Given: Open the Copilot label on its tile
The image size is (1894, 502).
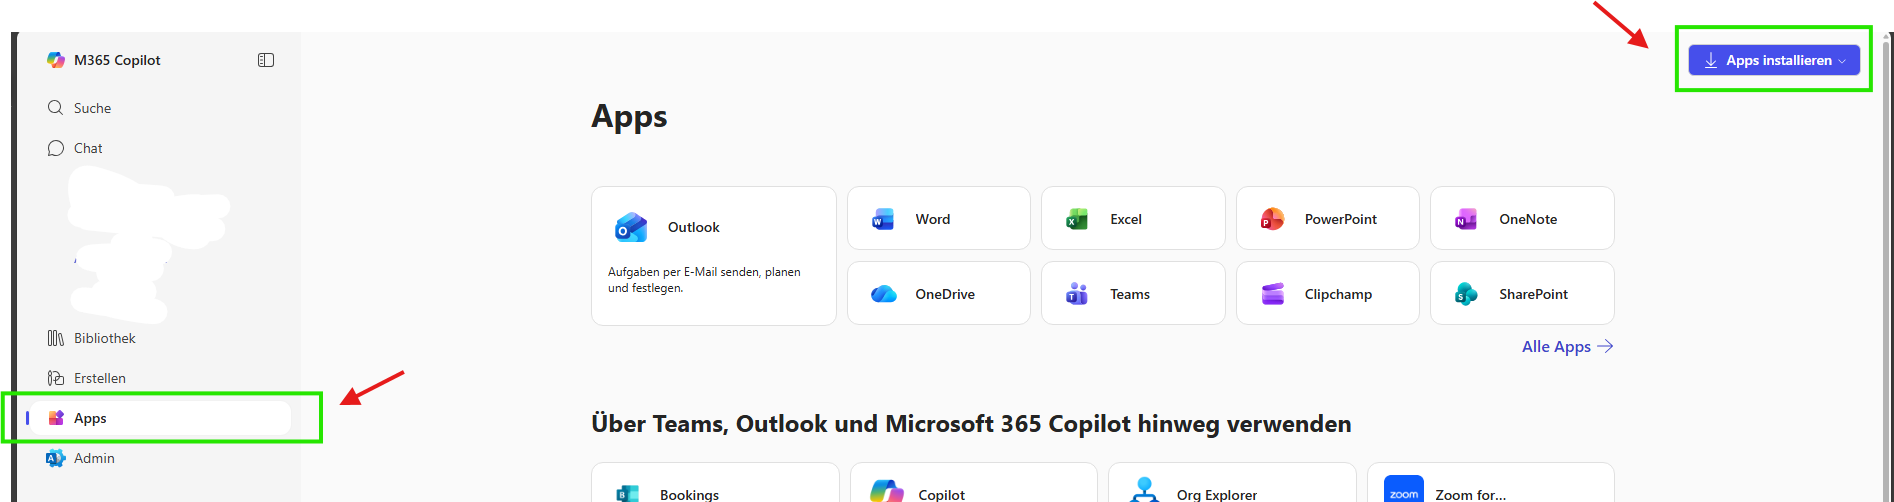Looking at the screenshot, I should [x=942, y=494].
